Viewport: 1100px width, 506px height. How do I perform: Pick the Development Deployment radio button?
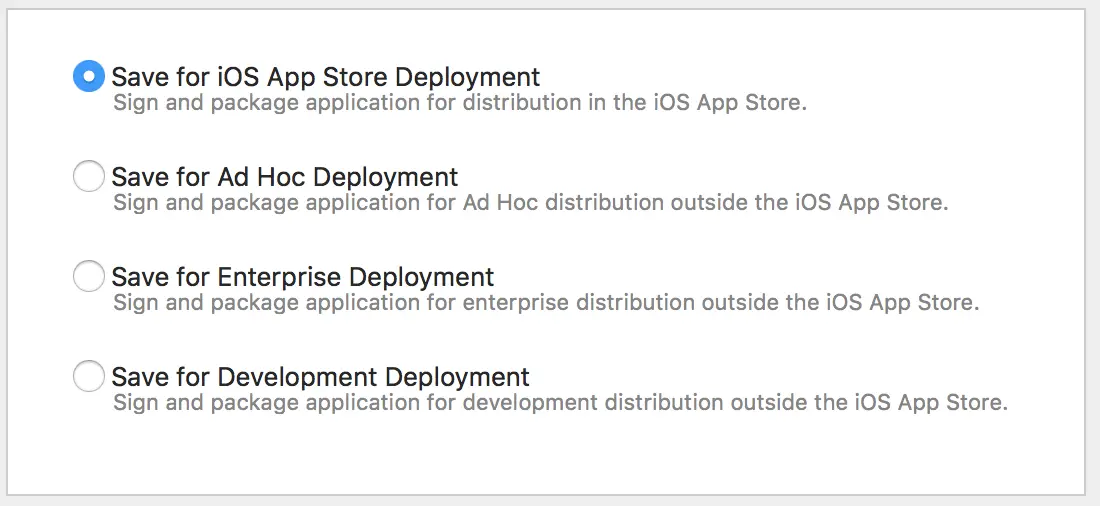coord(88,377)
